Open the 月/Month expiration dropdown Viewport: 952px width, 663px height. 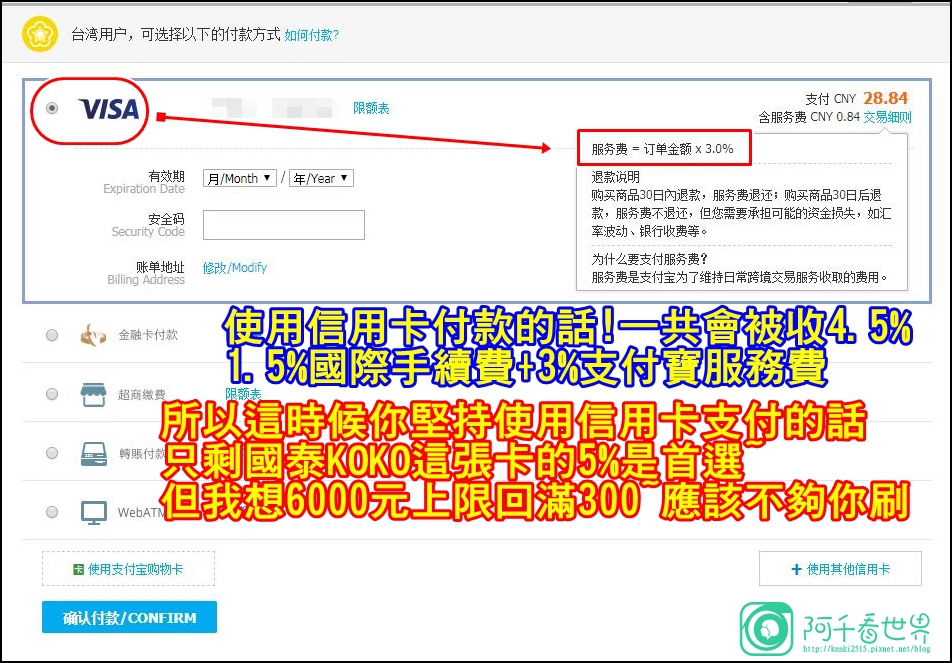click(240, 178)
